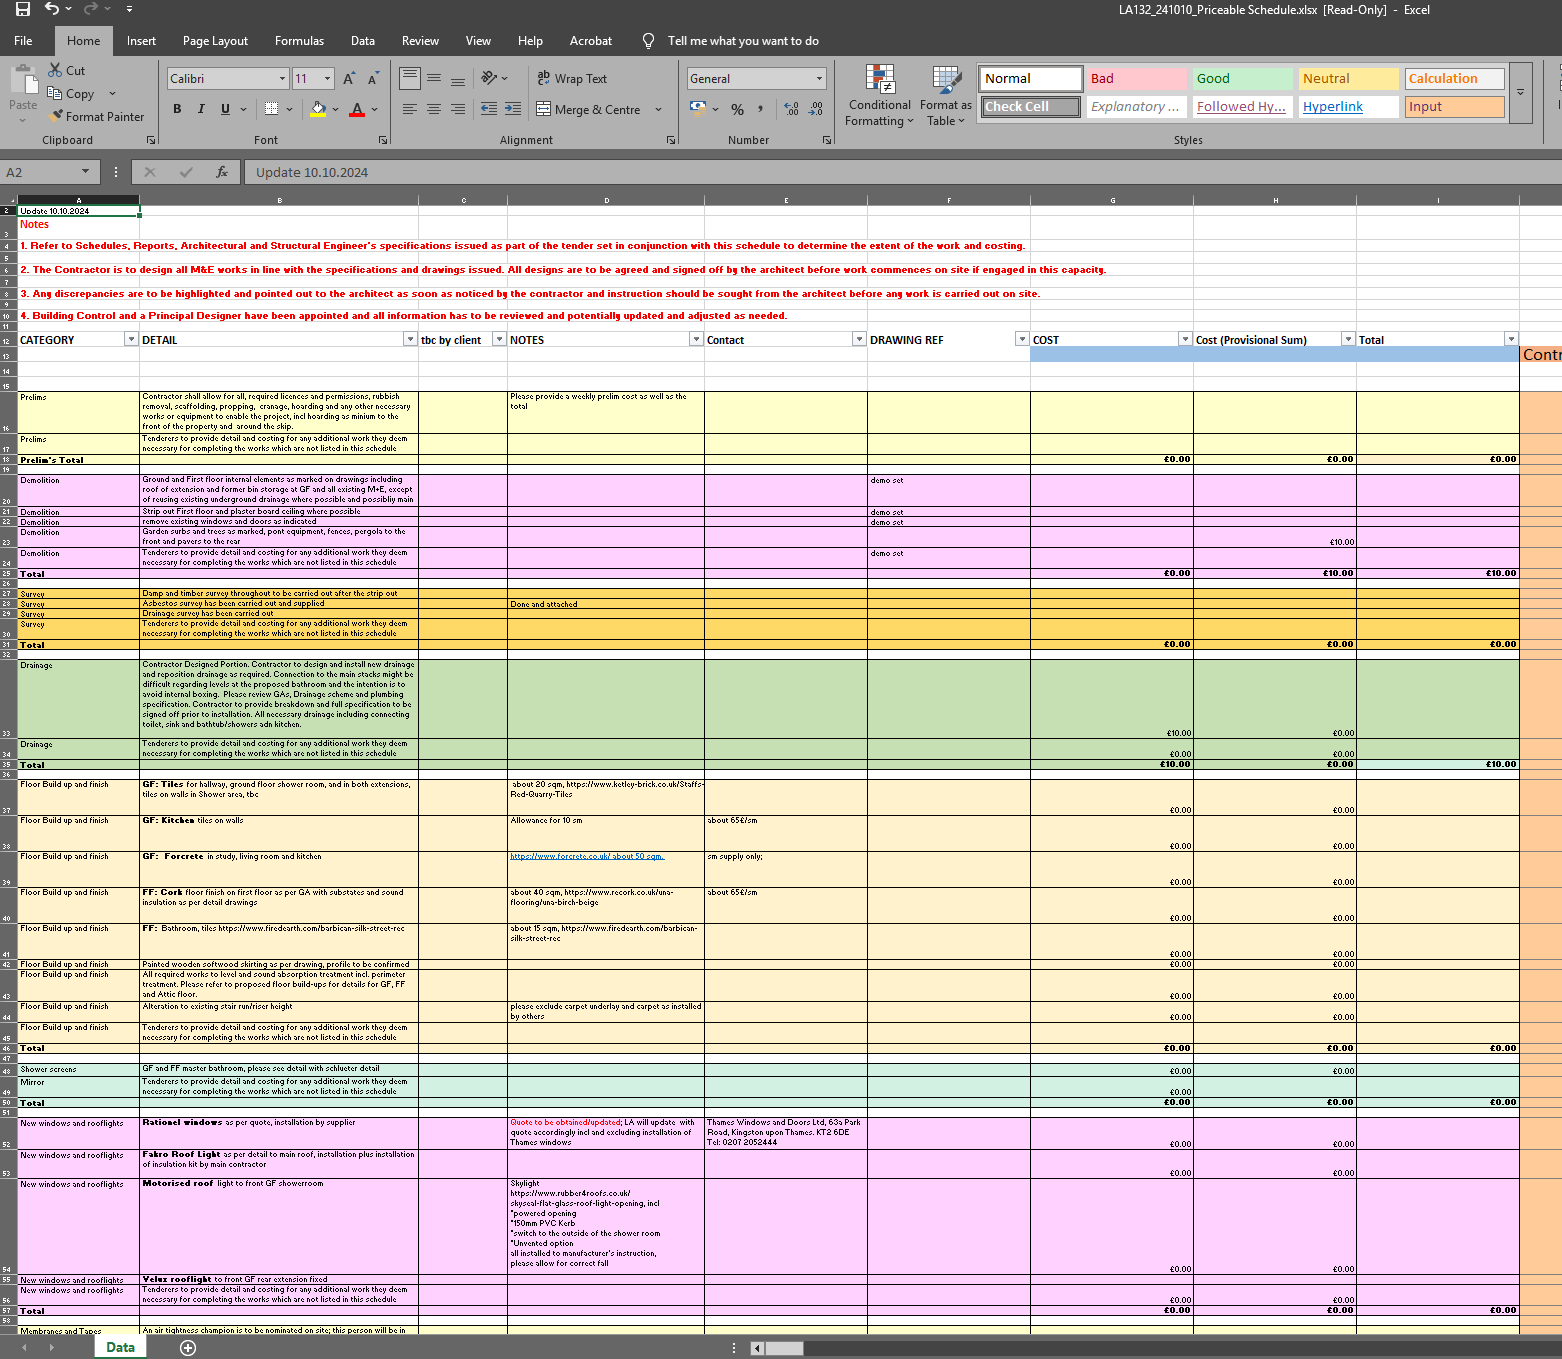Select the Cut icon in Clipboard group
This screenshot has width=1562, height=1359.
(x=55, y=70)
